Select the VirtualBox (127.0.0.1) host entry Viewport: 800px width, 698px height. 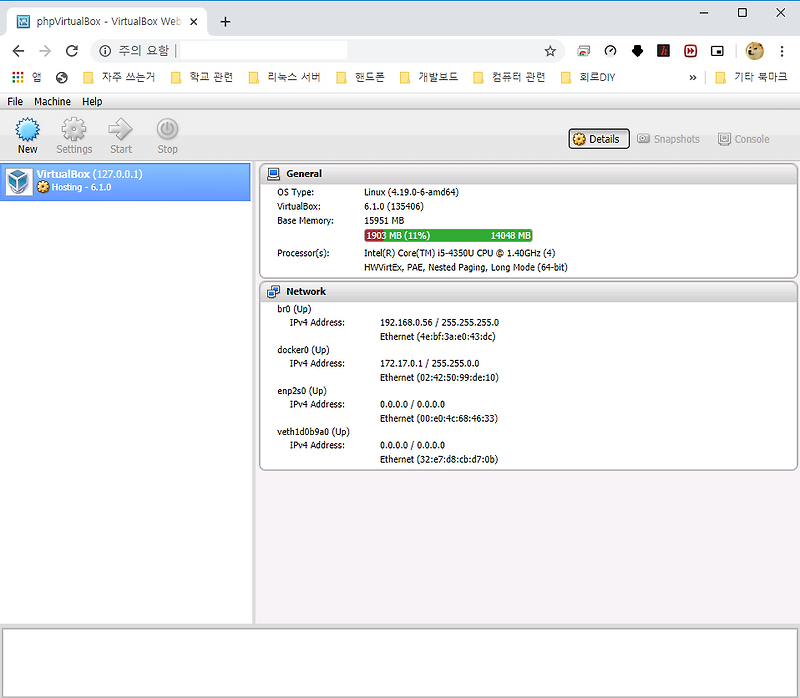pyautogui.click(x=125, y=182)
